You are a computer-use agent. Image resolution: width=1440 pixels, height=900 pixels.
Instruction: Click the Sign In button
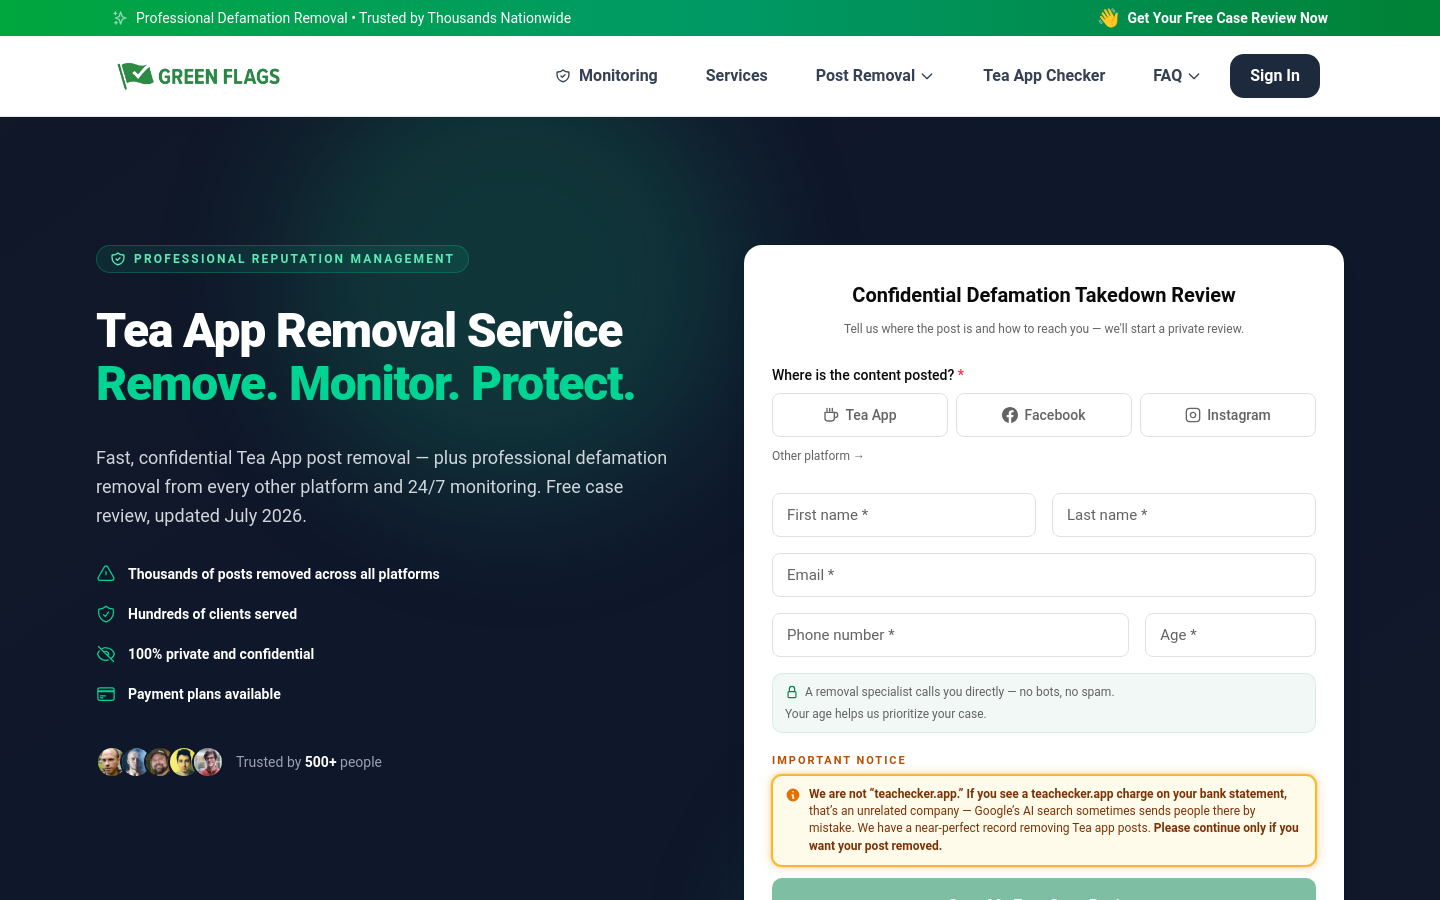1275,76
